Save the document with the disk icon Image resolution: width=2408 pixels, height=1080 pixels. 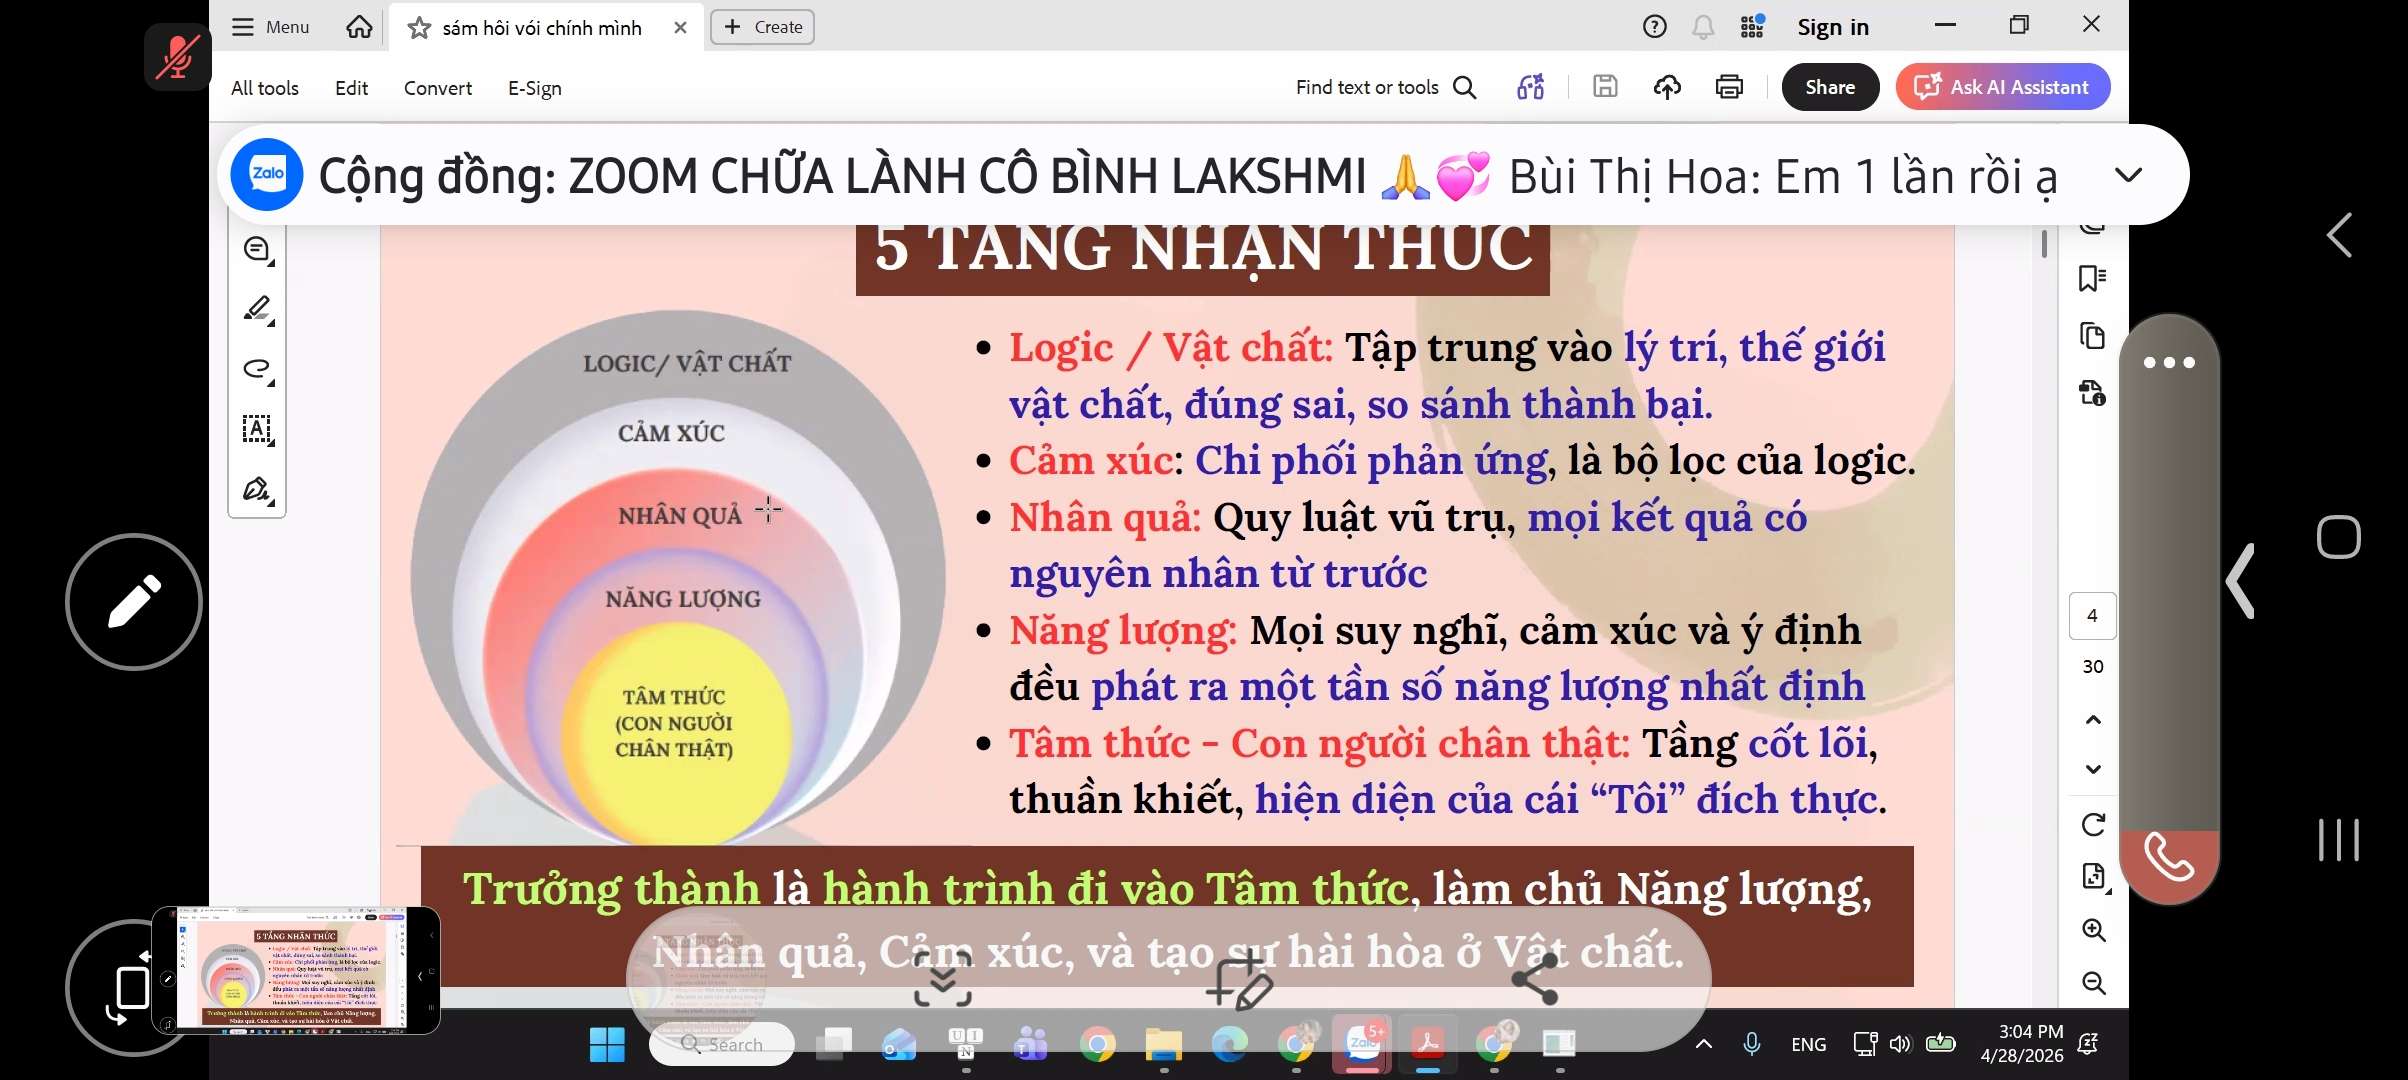[1605, 87]
